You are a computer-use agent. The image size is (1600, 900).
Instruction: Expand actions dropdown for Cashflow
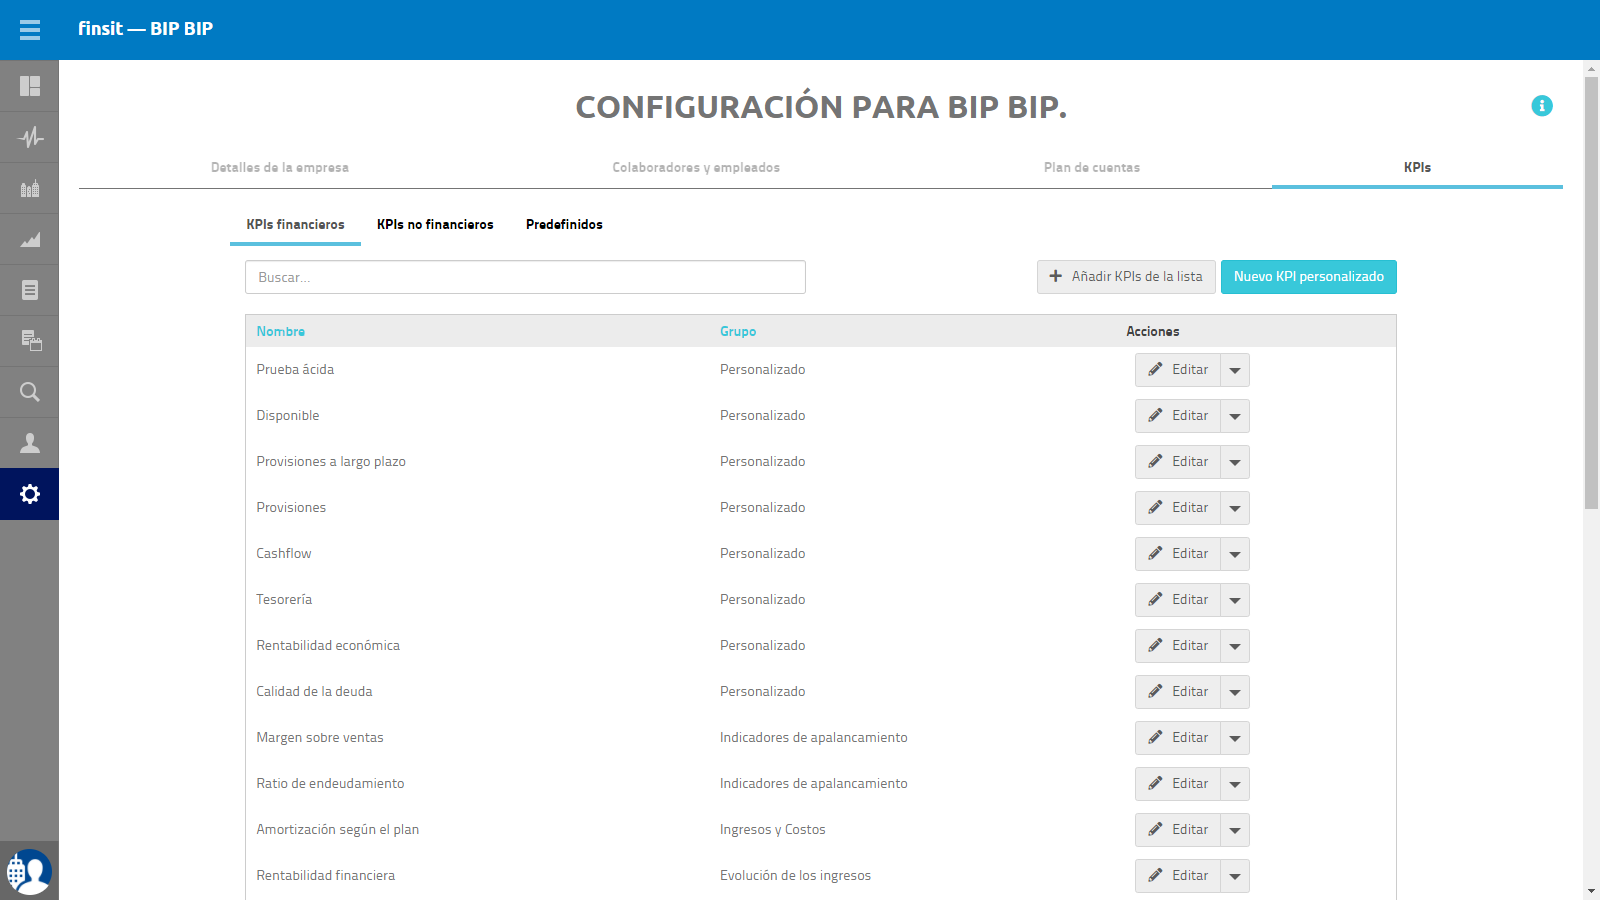pos(1235,554)
